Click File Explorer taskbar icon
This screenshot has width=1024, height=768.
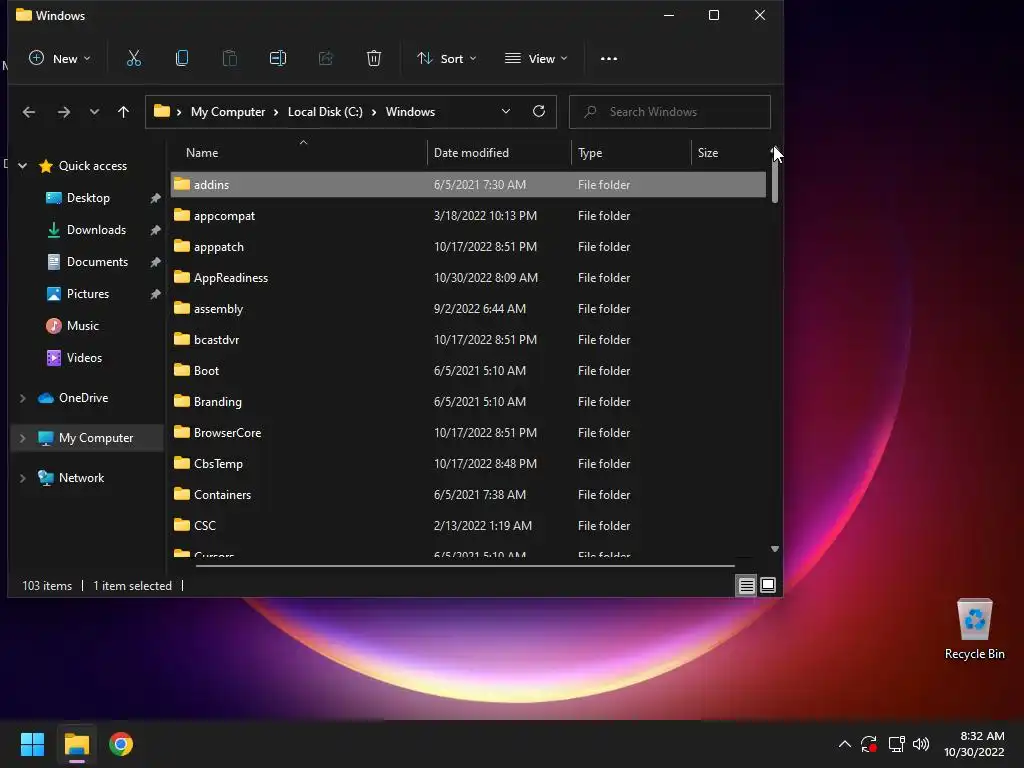[76, 744]
